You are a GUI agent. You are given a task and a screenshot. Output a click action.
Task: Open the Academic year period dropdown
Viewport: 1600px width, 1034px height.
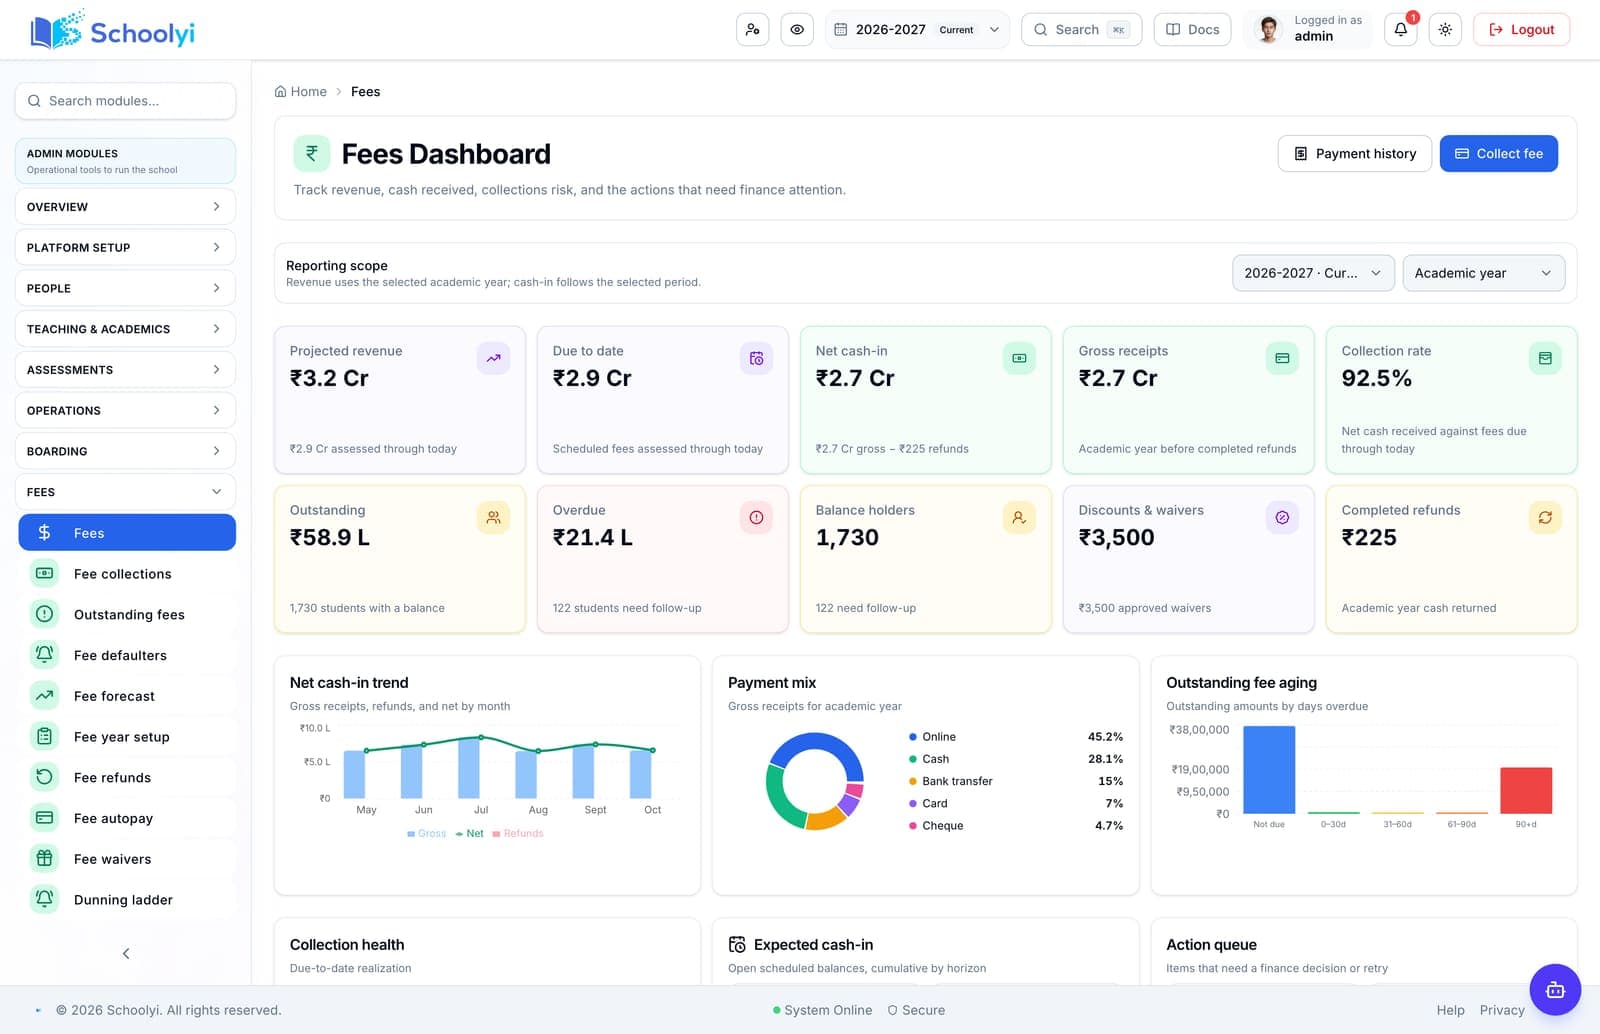click(1484, 273)
